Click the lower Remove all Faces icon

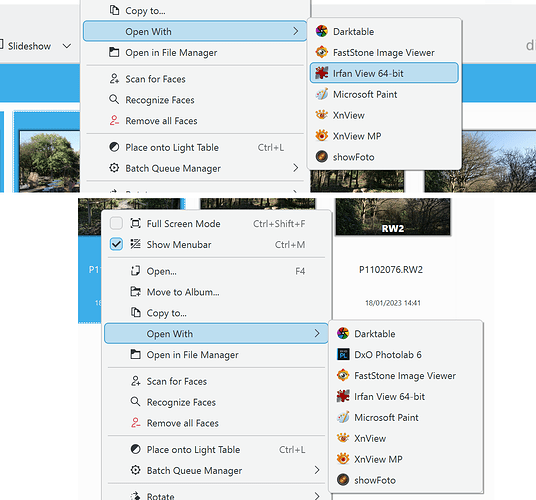(135, 423)
